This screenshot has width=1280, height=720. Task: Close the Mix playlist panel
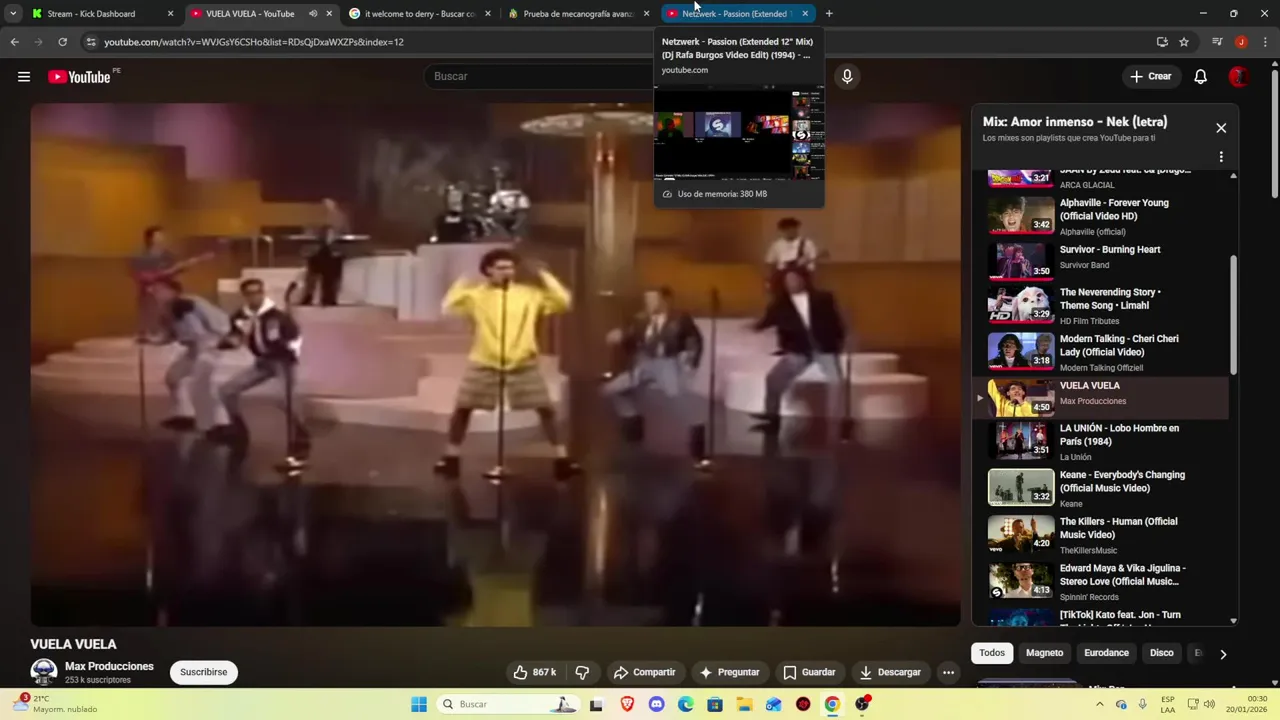1221,128
